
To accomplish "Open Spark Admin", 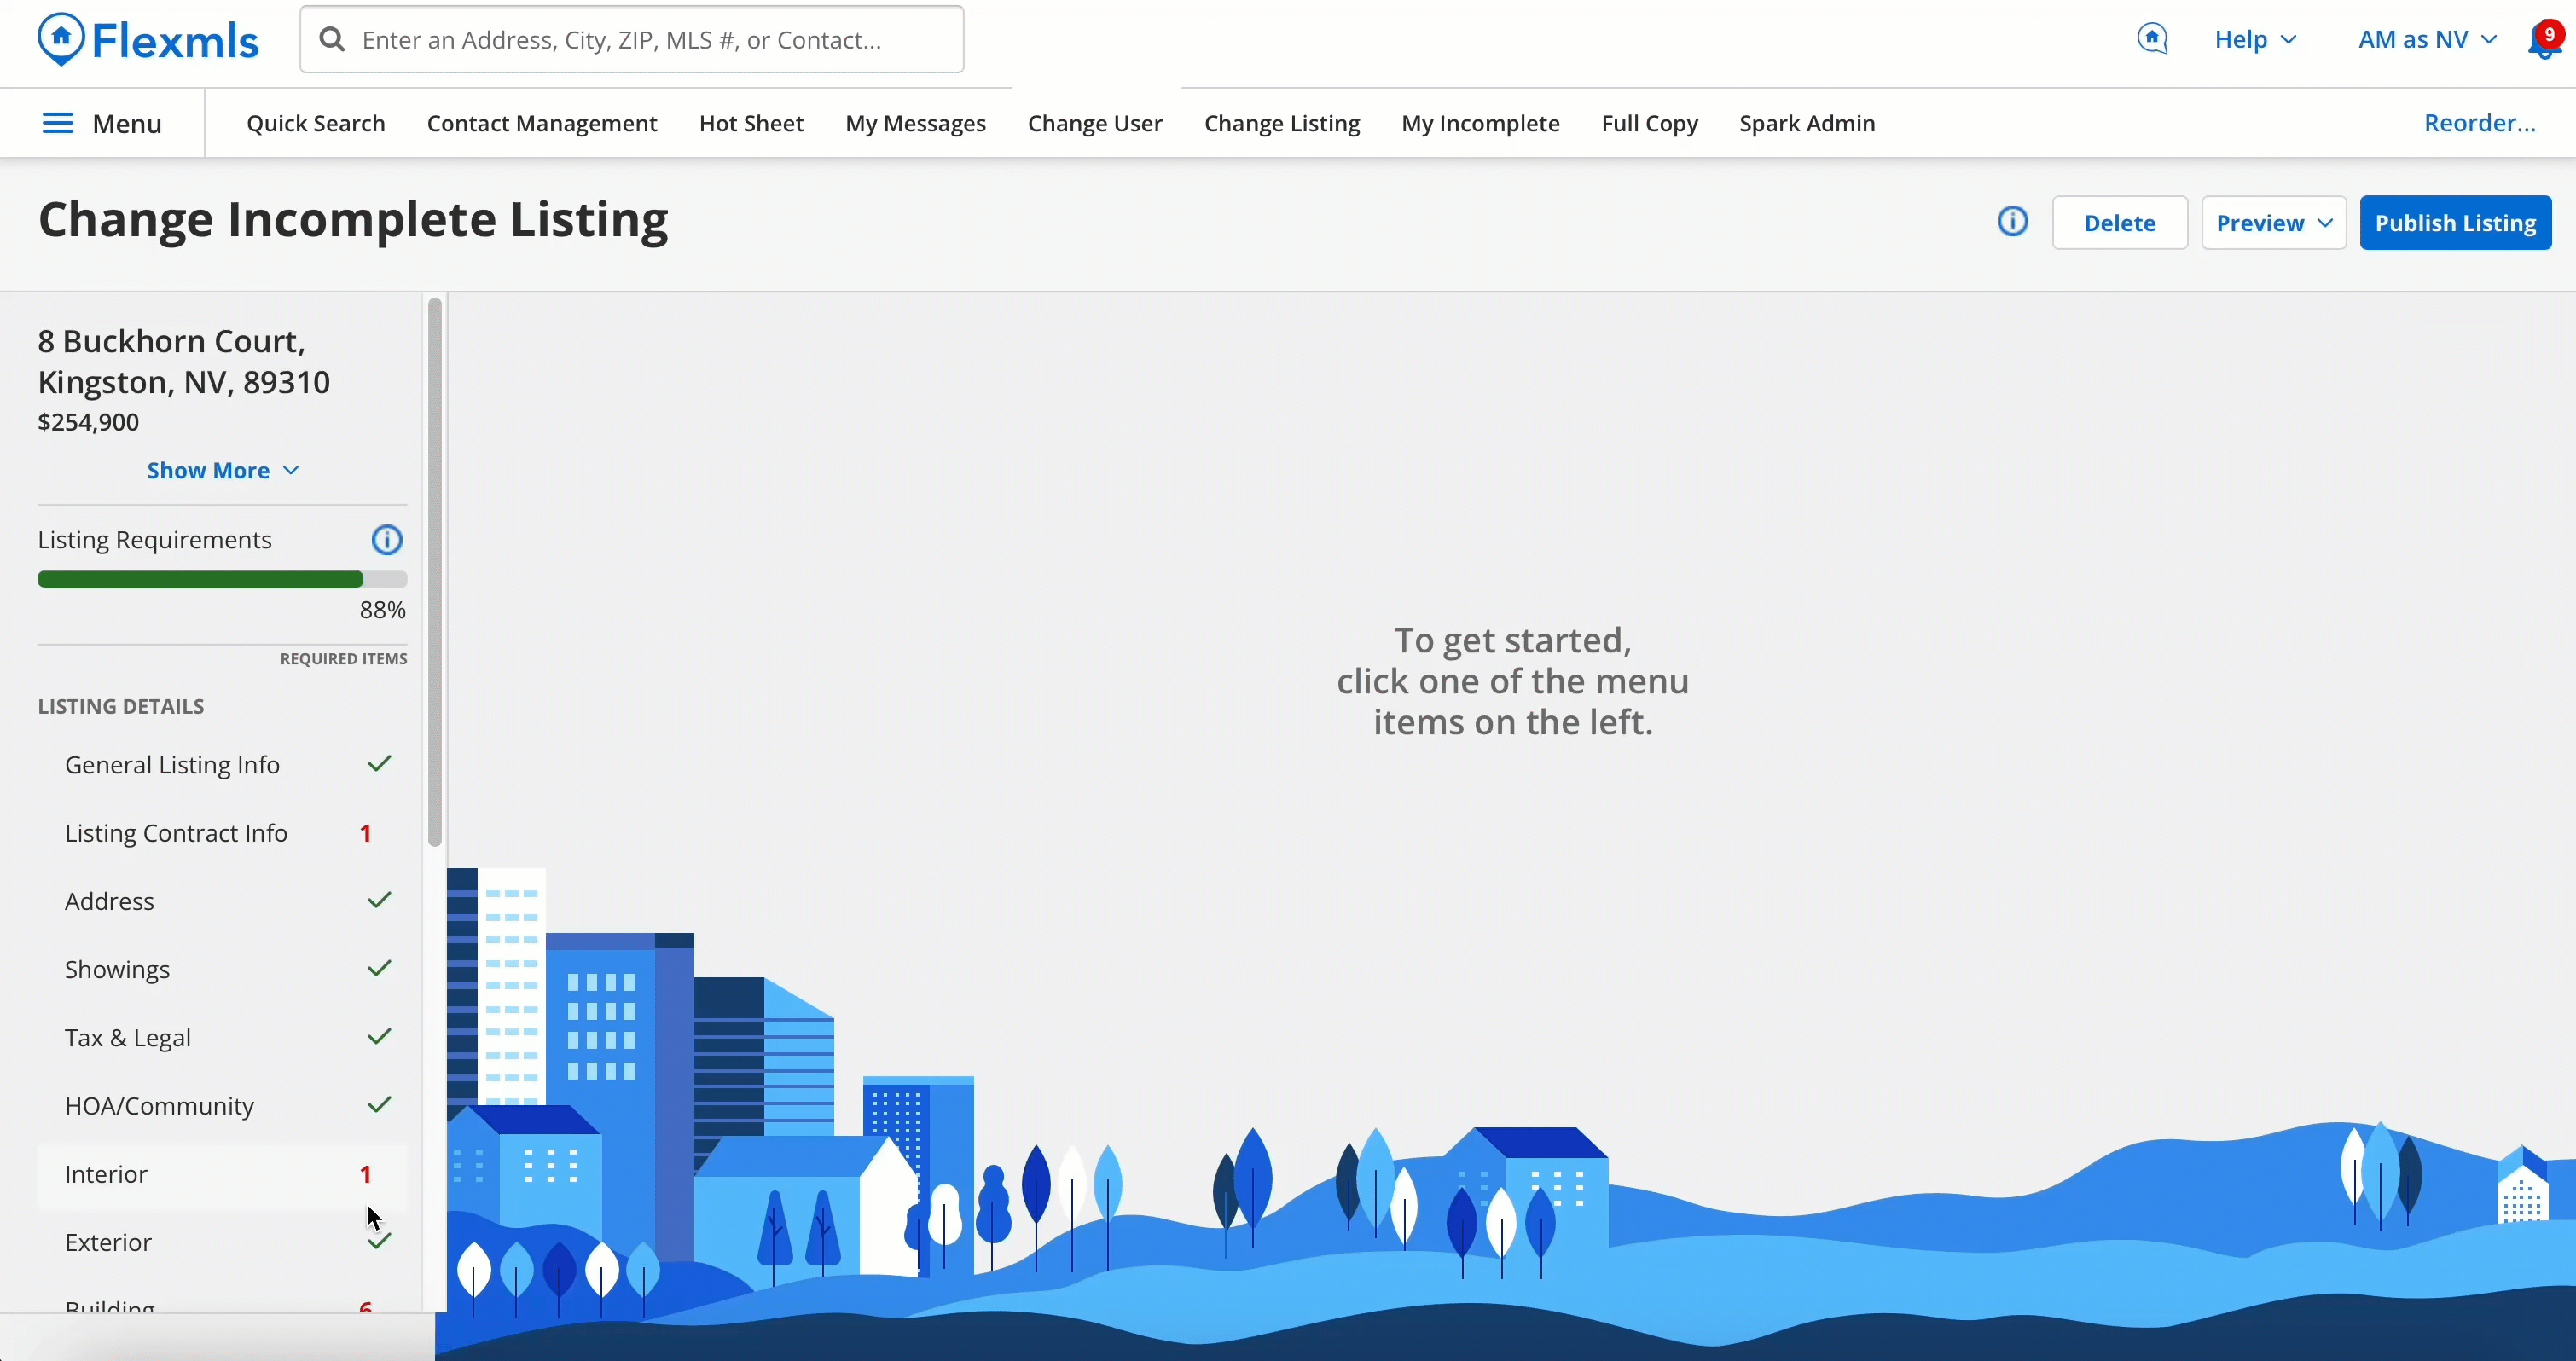I will point(1807,123).
